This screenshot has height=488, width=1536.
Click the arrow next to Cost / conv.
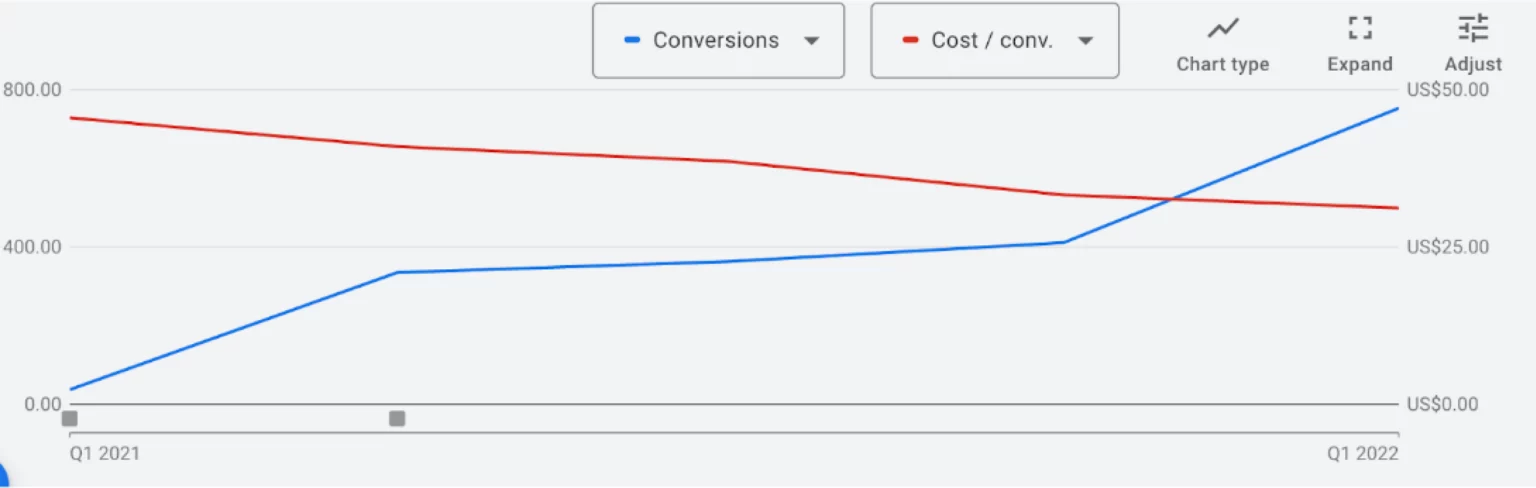pyautogui.click(x=1085, y=41)
